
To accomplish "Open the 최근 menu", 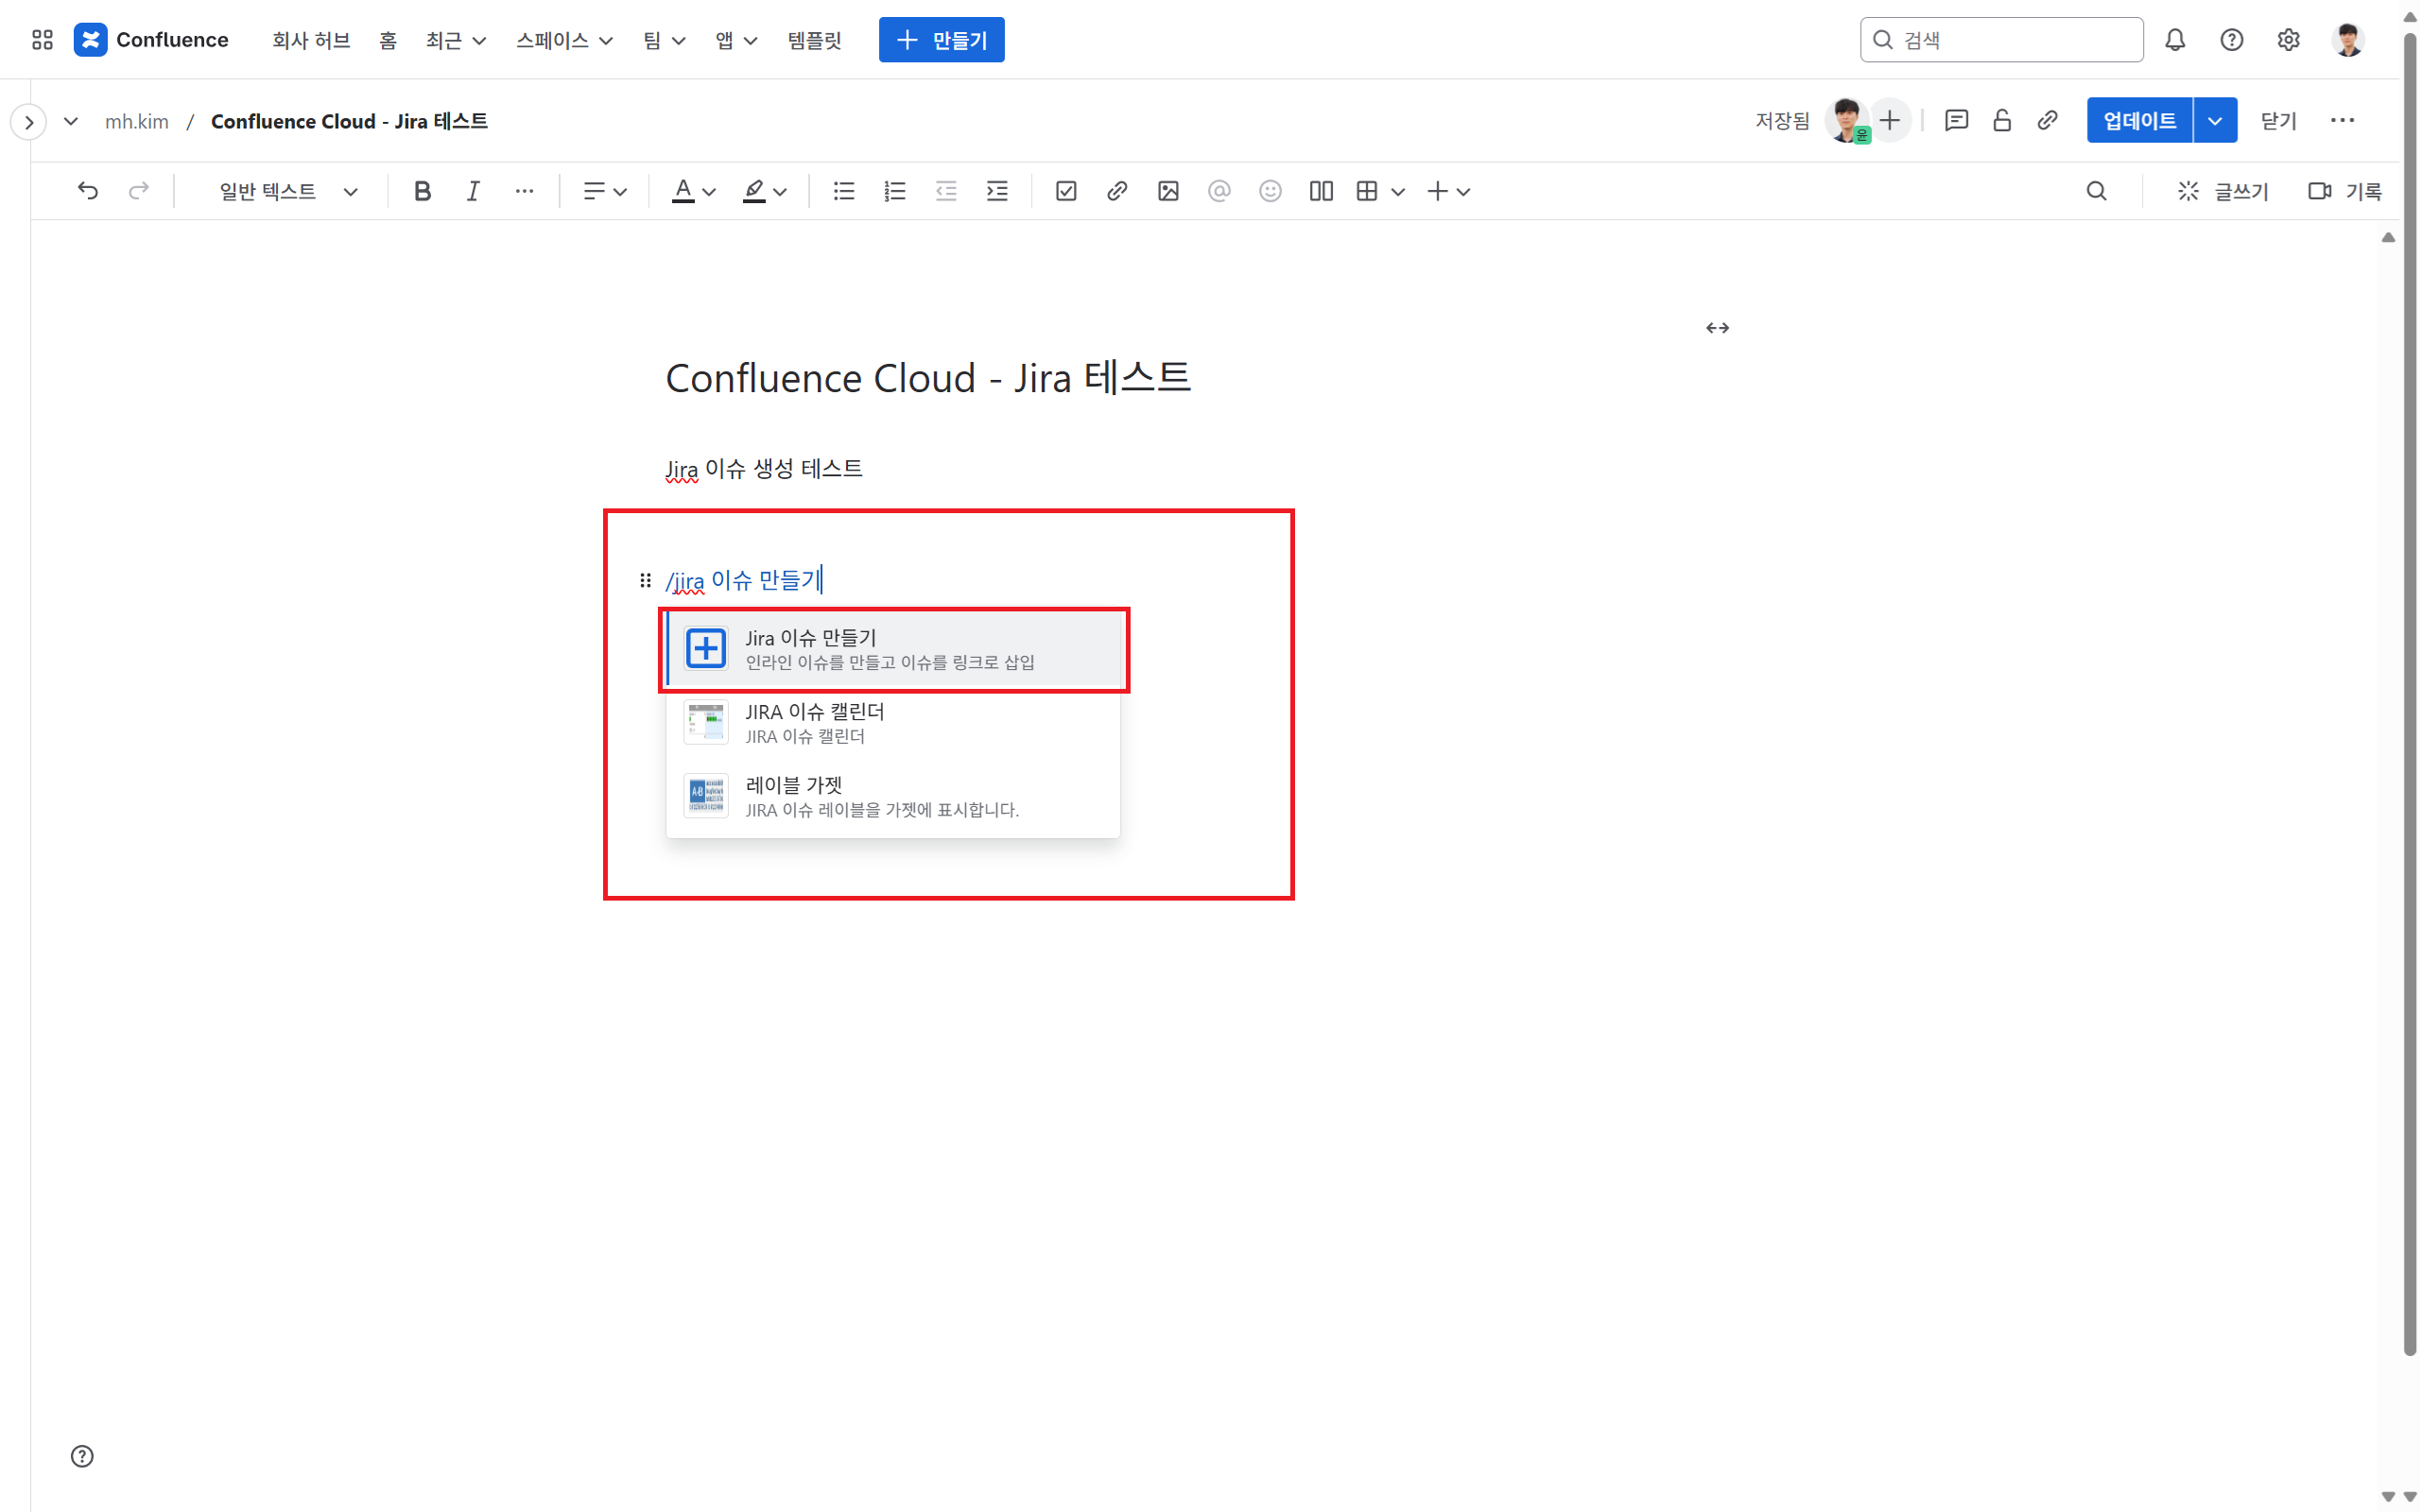I will (x=456, y=40).
